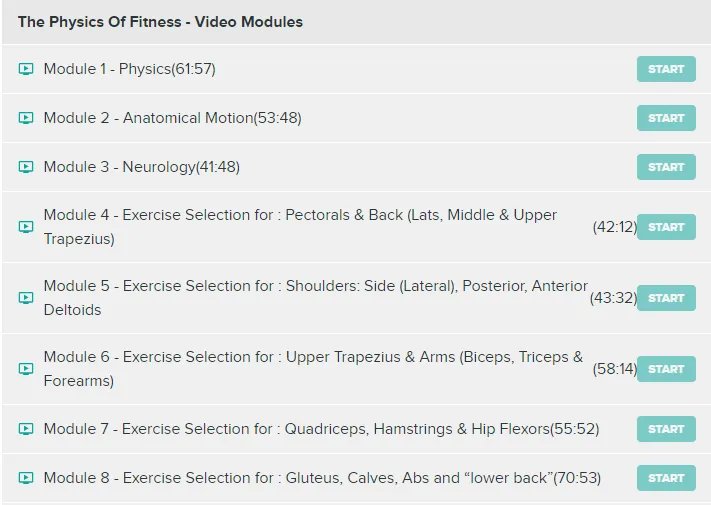Image resolution: width=711 pixels, height=505 pixels.
Task: Click video icon beside Module 4 Pectorals & Back
Action: (x=26, y=227)
